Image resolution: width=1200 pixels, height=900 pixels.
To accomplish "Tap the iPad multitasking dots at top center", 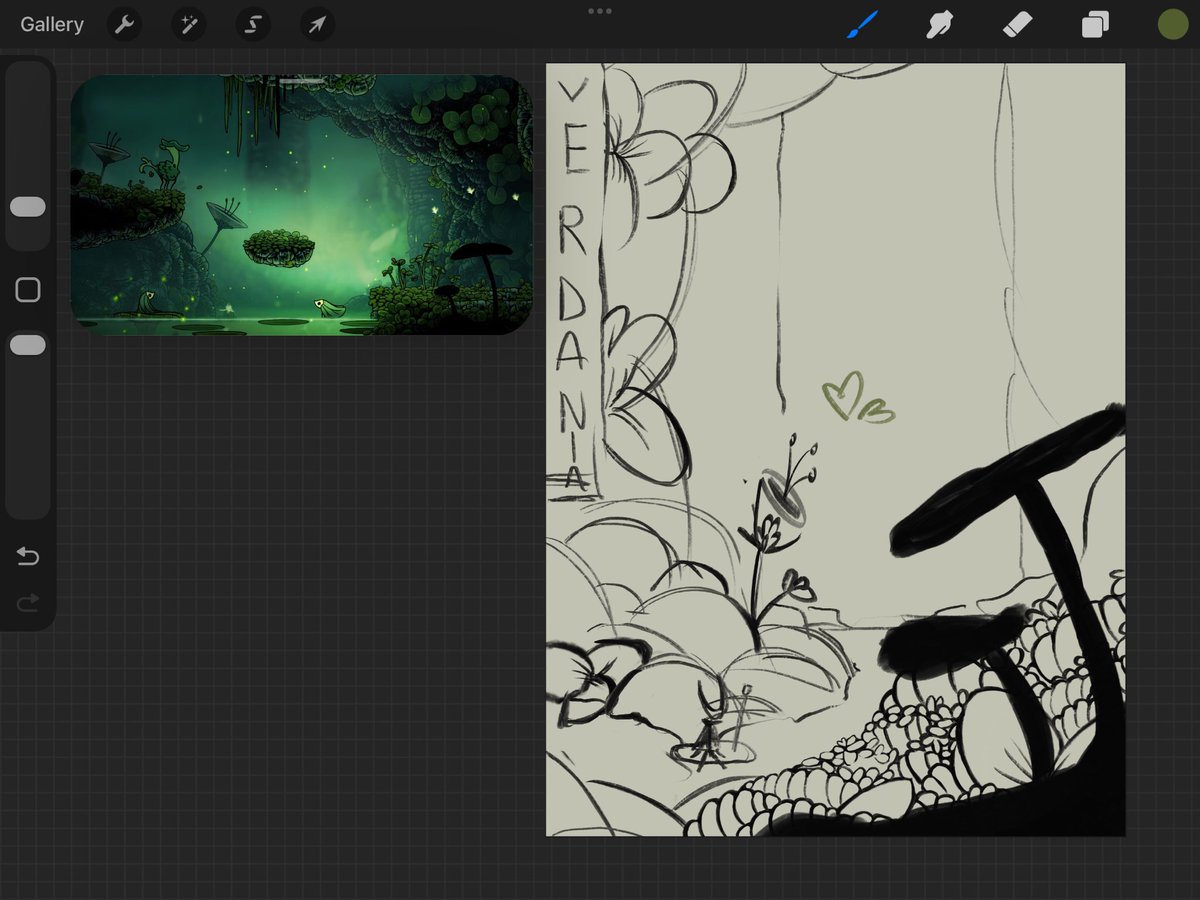I will coord(600,12).
